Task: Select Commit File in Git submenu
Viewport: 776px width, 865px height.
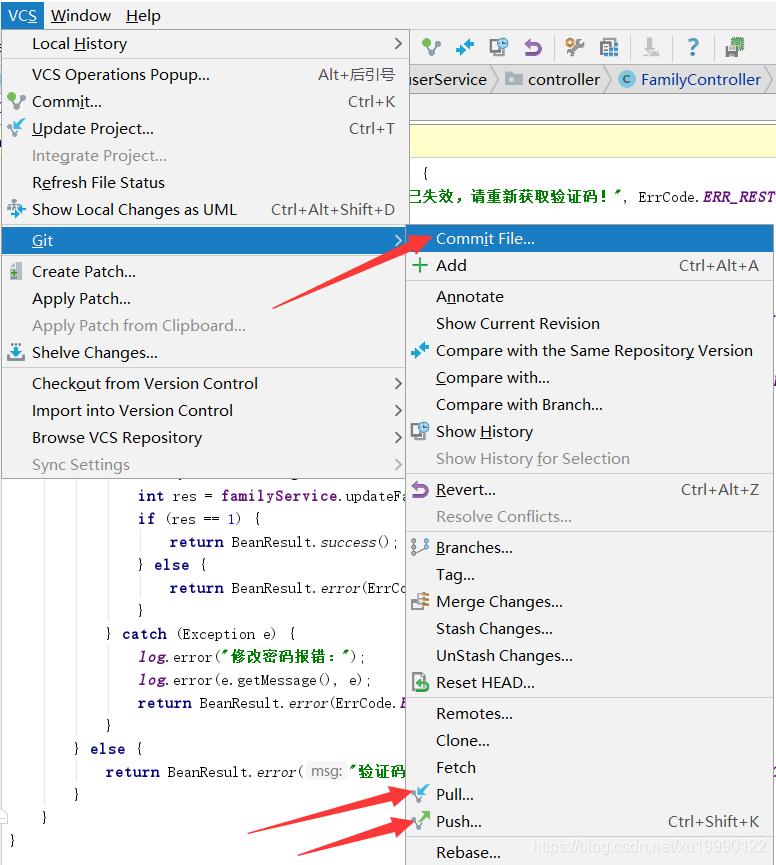Action: (x=589, y=239)
